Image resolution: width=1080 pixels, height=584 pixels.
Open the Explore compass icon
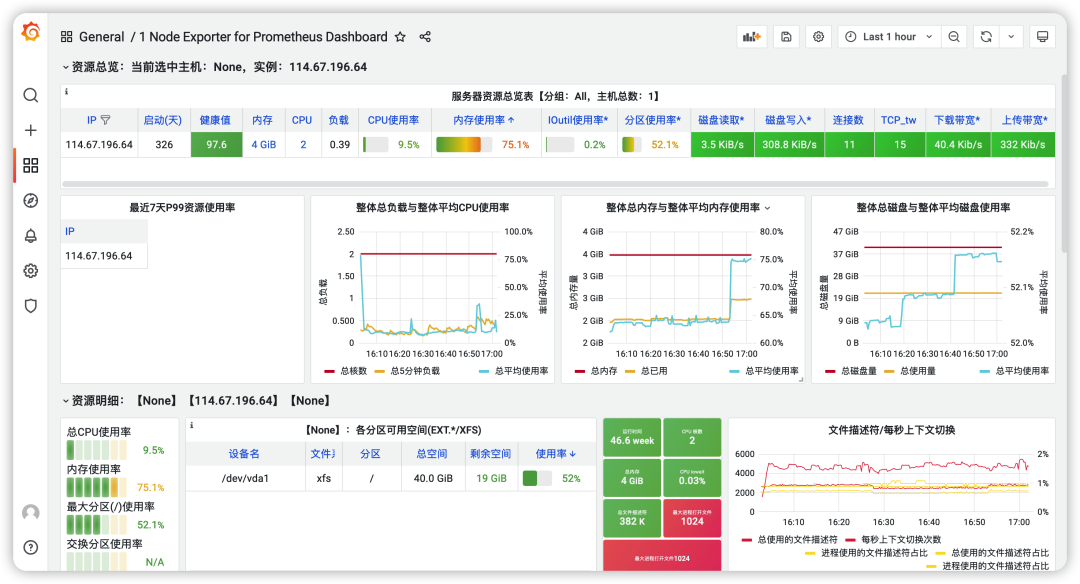pos(30,200)
